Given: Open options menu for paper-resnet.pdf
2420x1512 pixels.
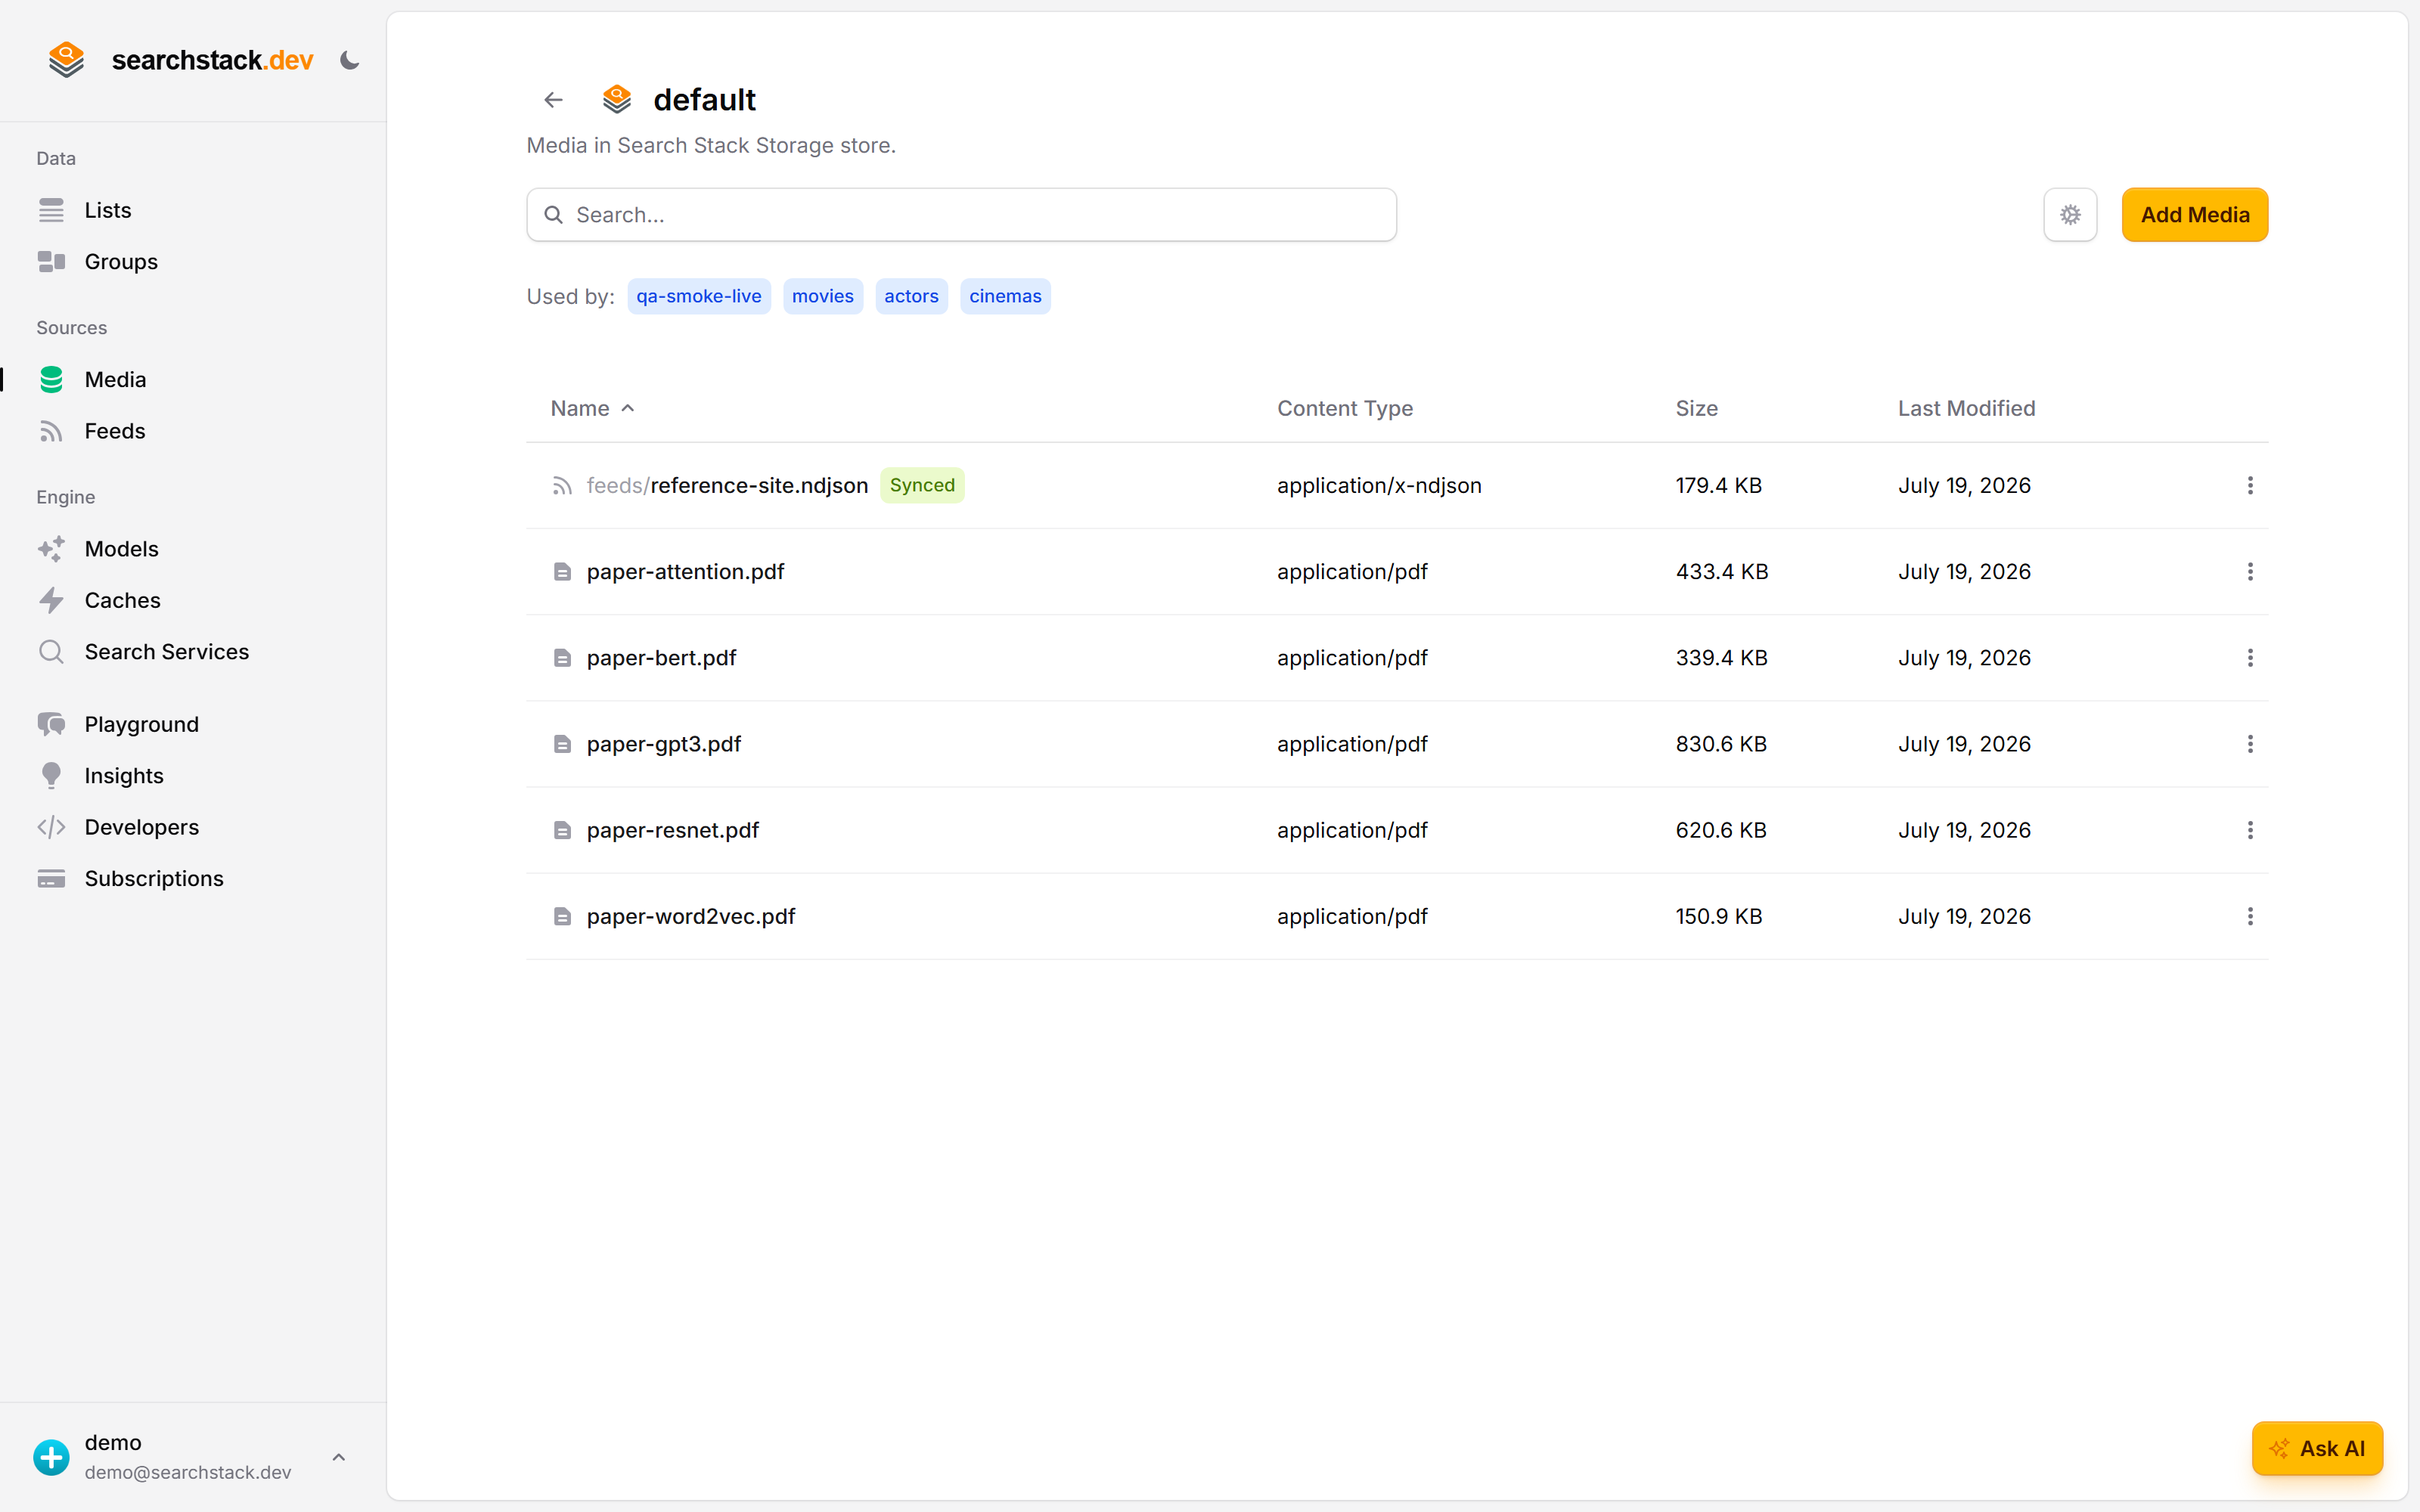Looking at the screenshot, I should tap(2250, 830).
